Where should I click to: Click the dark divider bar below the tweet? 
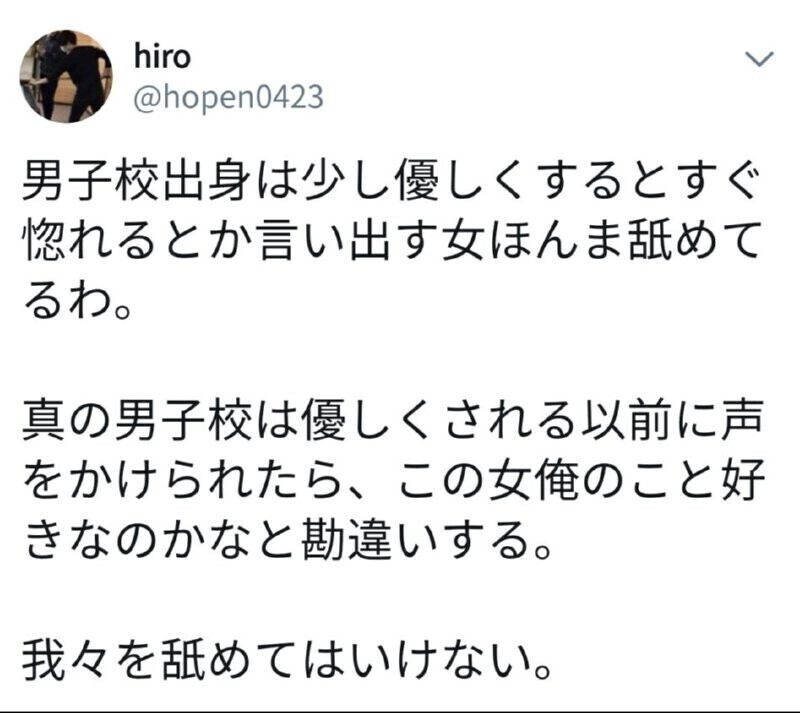pos(400,711)
